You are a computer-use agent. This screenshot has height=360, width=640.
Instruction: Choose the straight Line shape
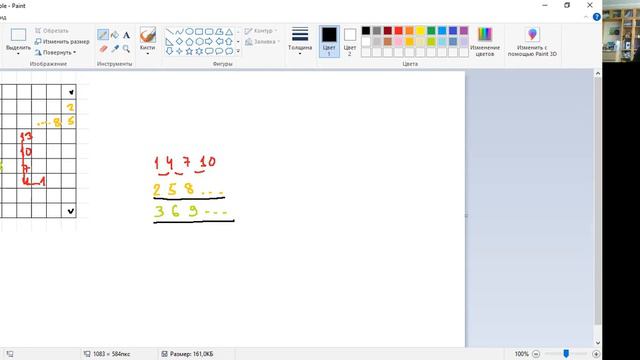169,31
